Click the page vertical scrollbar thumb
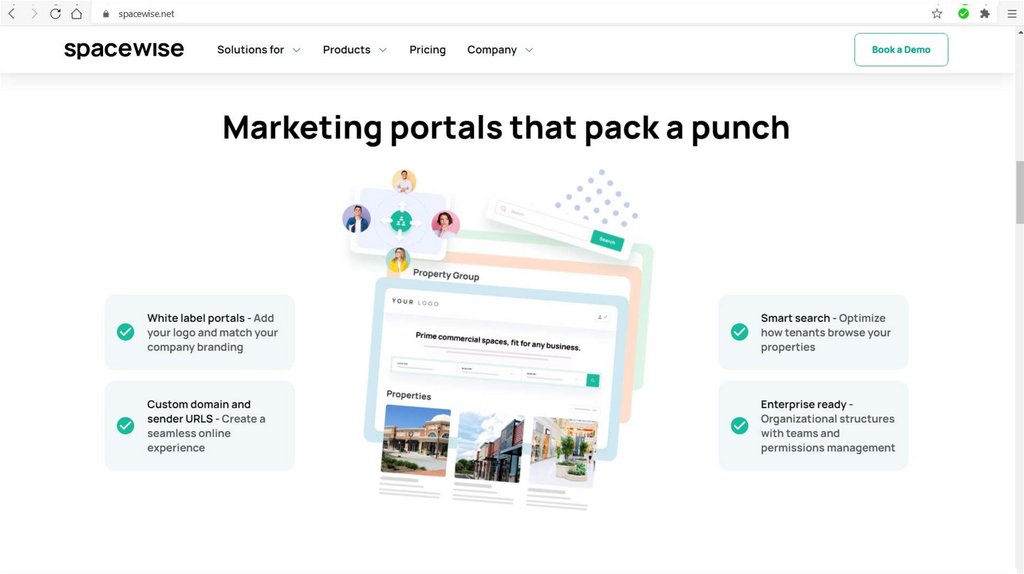 click(1019, 193)
